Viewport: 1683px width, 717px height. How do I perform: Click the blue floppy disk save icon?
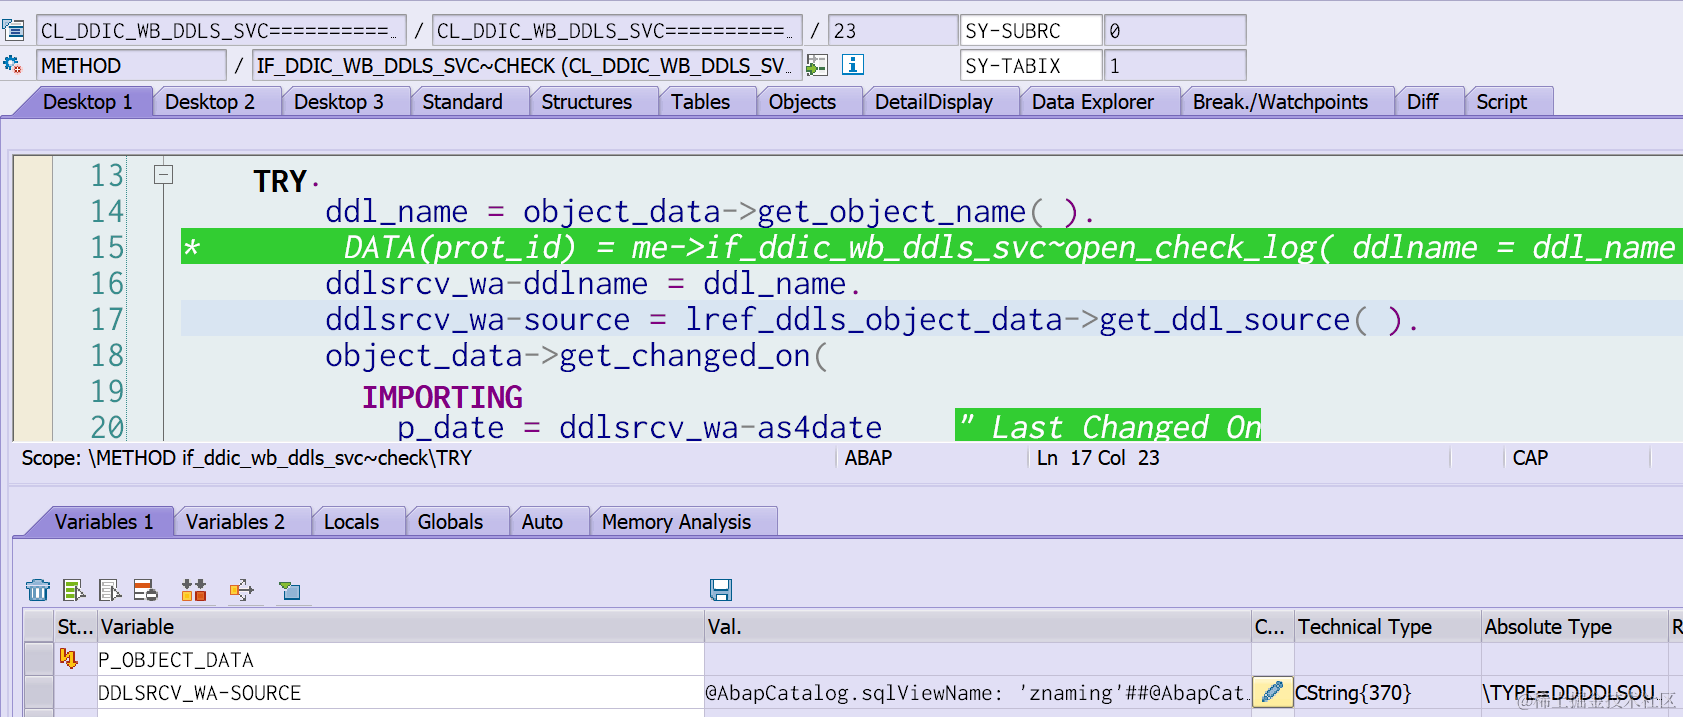(x=721, y=590)
